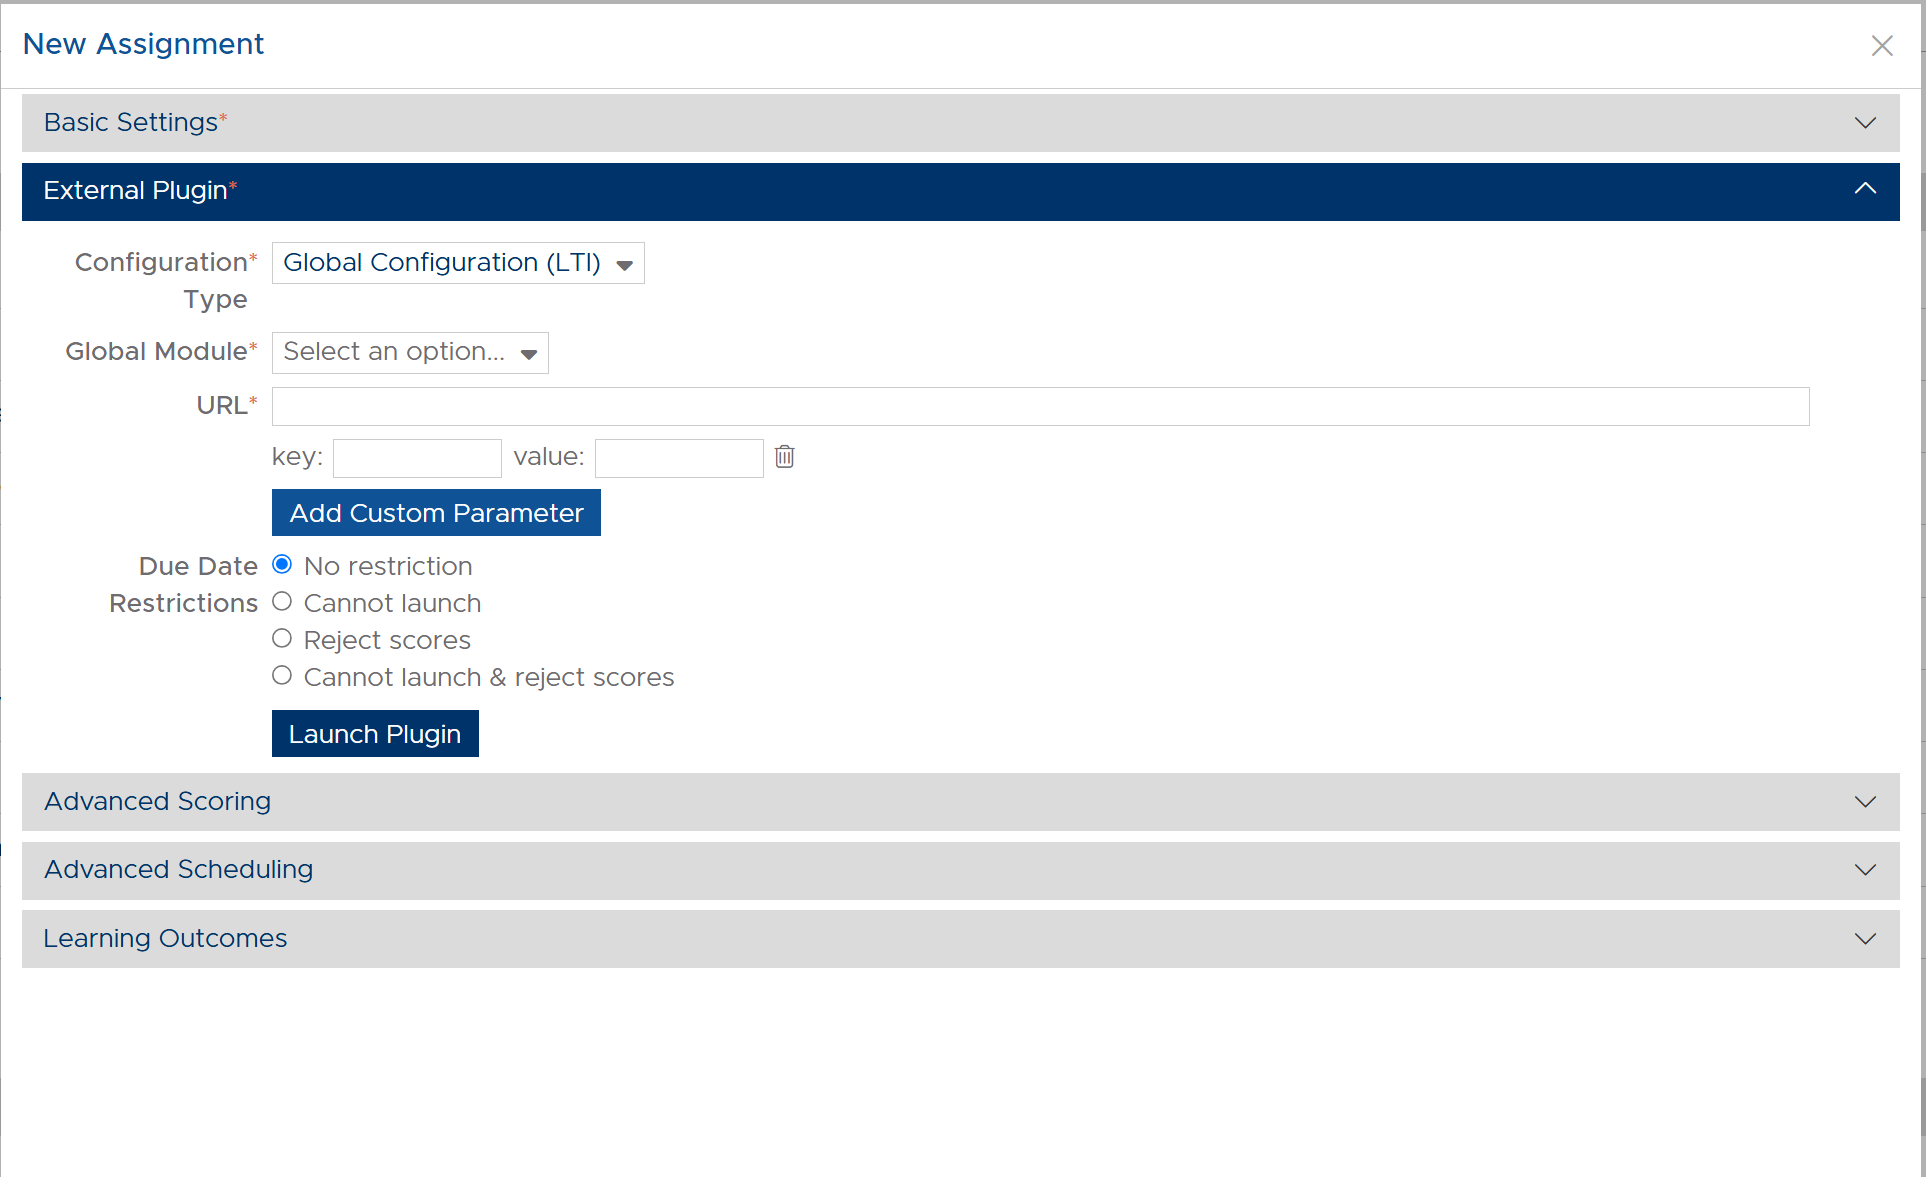Close the New Assignment dialog
This screenshot has width=1926, height=1177.
pos(1882,46)
